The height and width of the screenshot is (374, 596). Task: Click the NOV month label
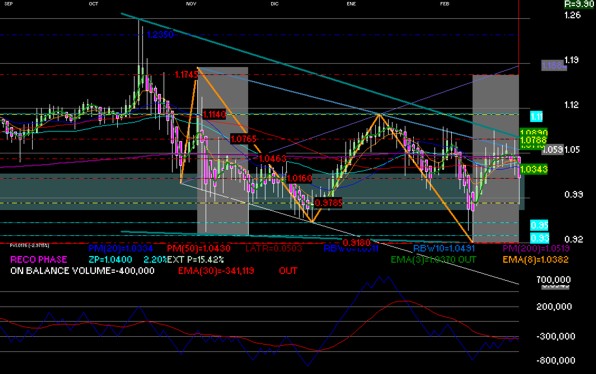pyautogui.click(x=191, y=4)
